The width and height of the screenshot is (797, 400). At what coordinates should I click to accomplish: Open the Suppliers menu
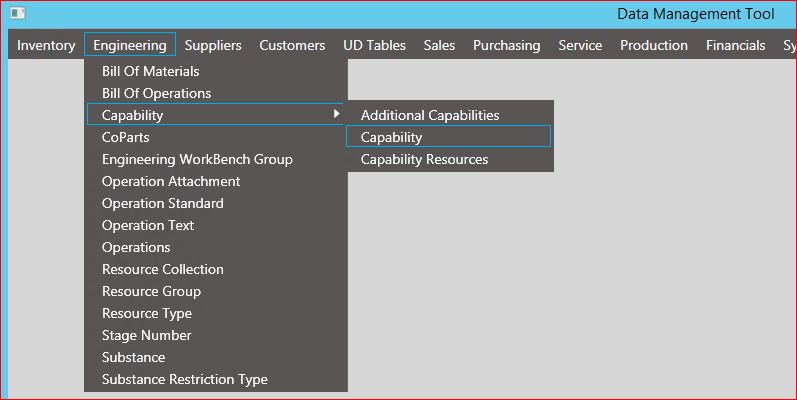click(213, 45)
